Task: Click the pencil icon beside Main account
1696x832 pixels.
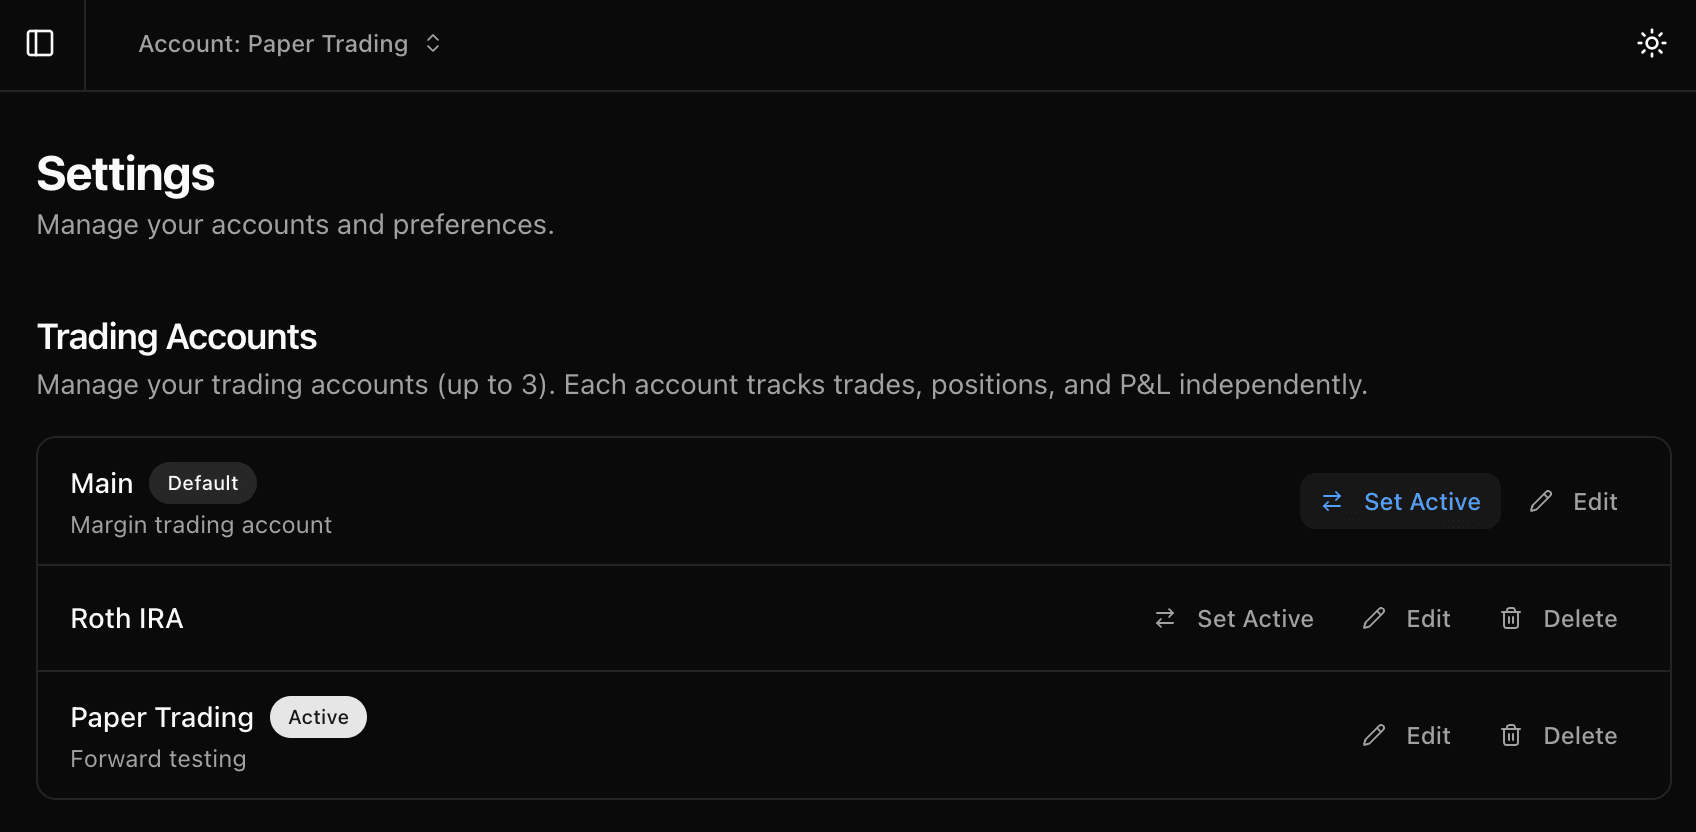Action: tap(1540, 501)
